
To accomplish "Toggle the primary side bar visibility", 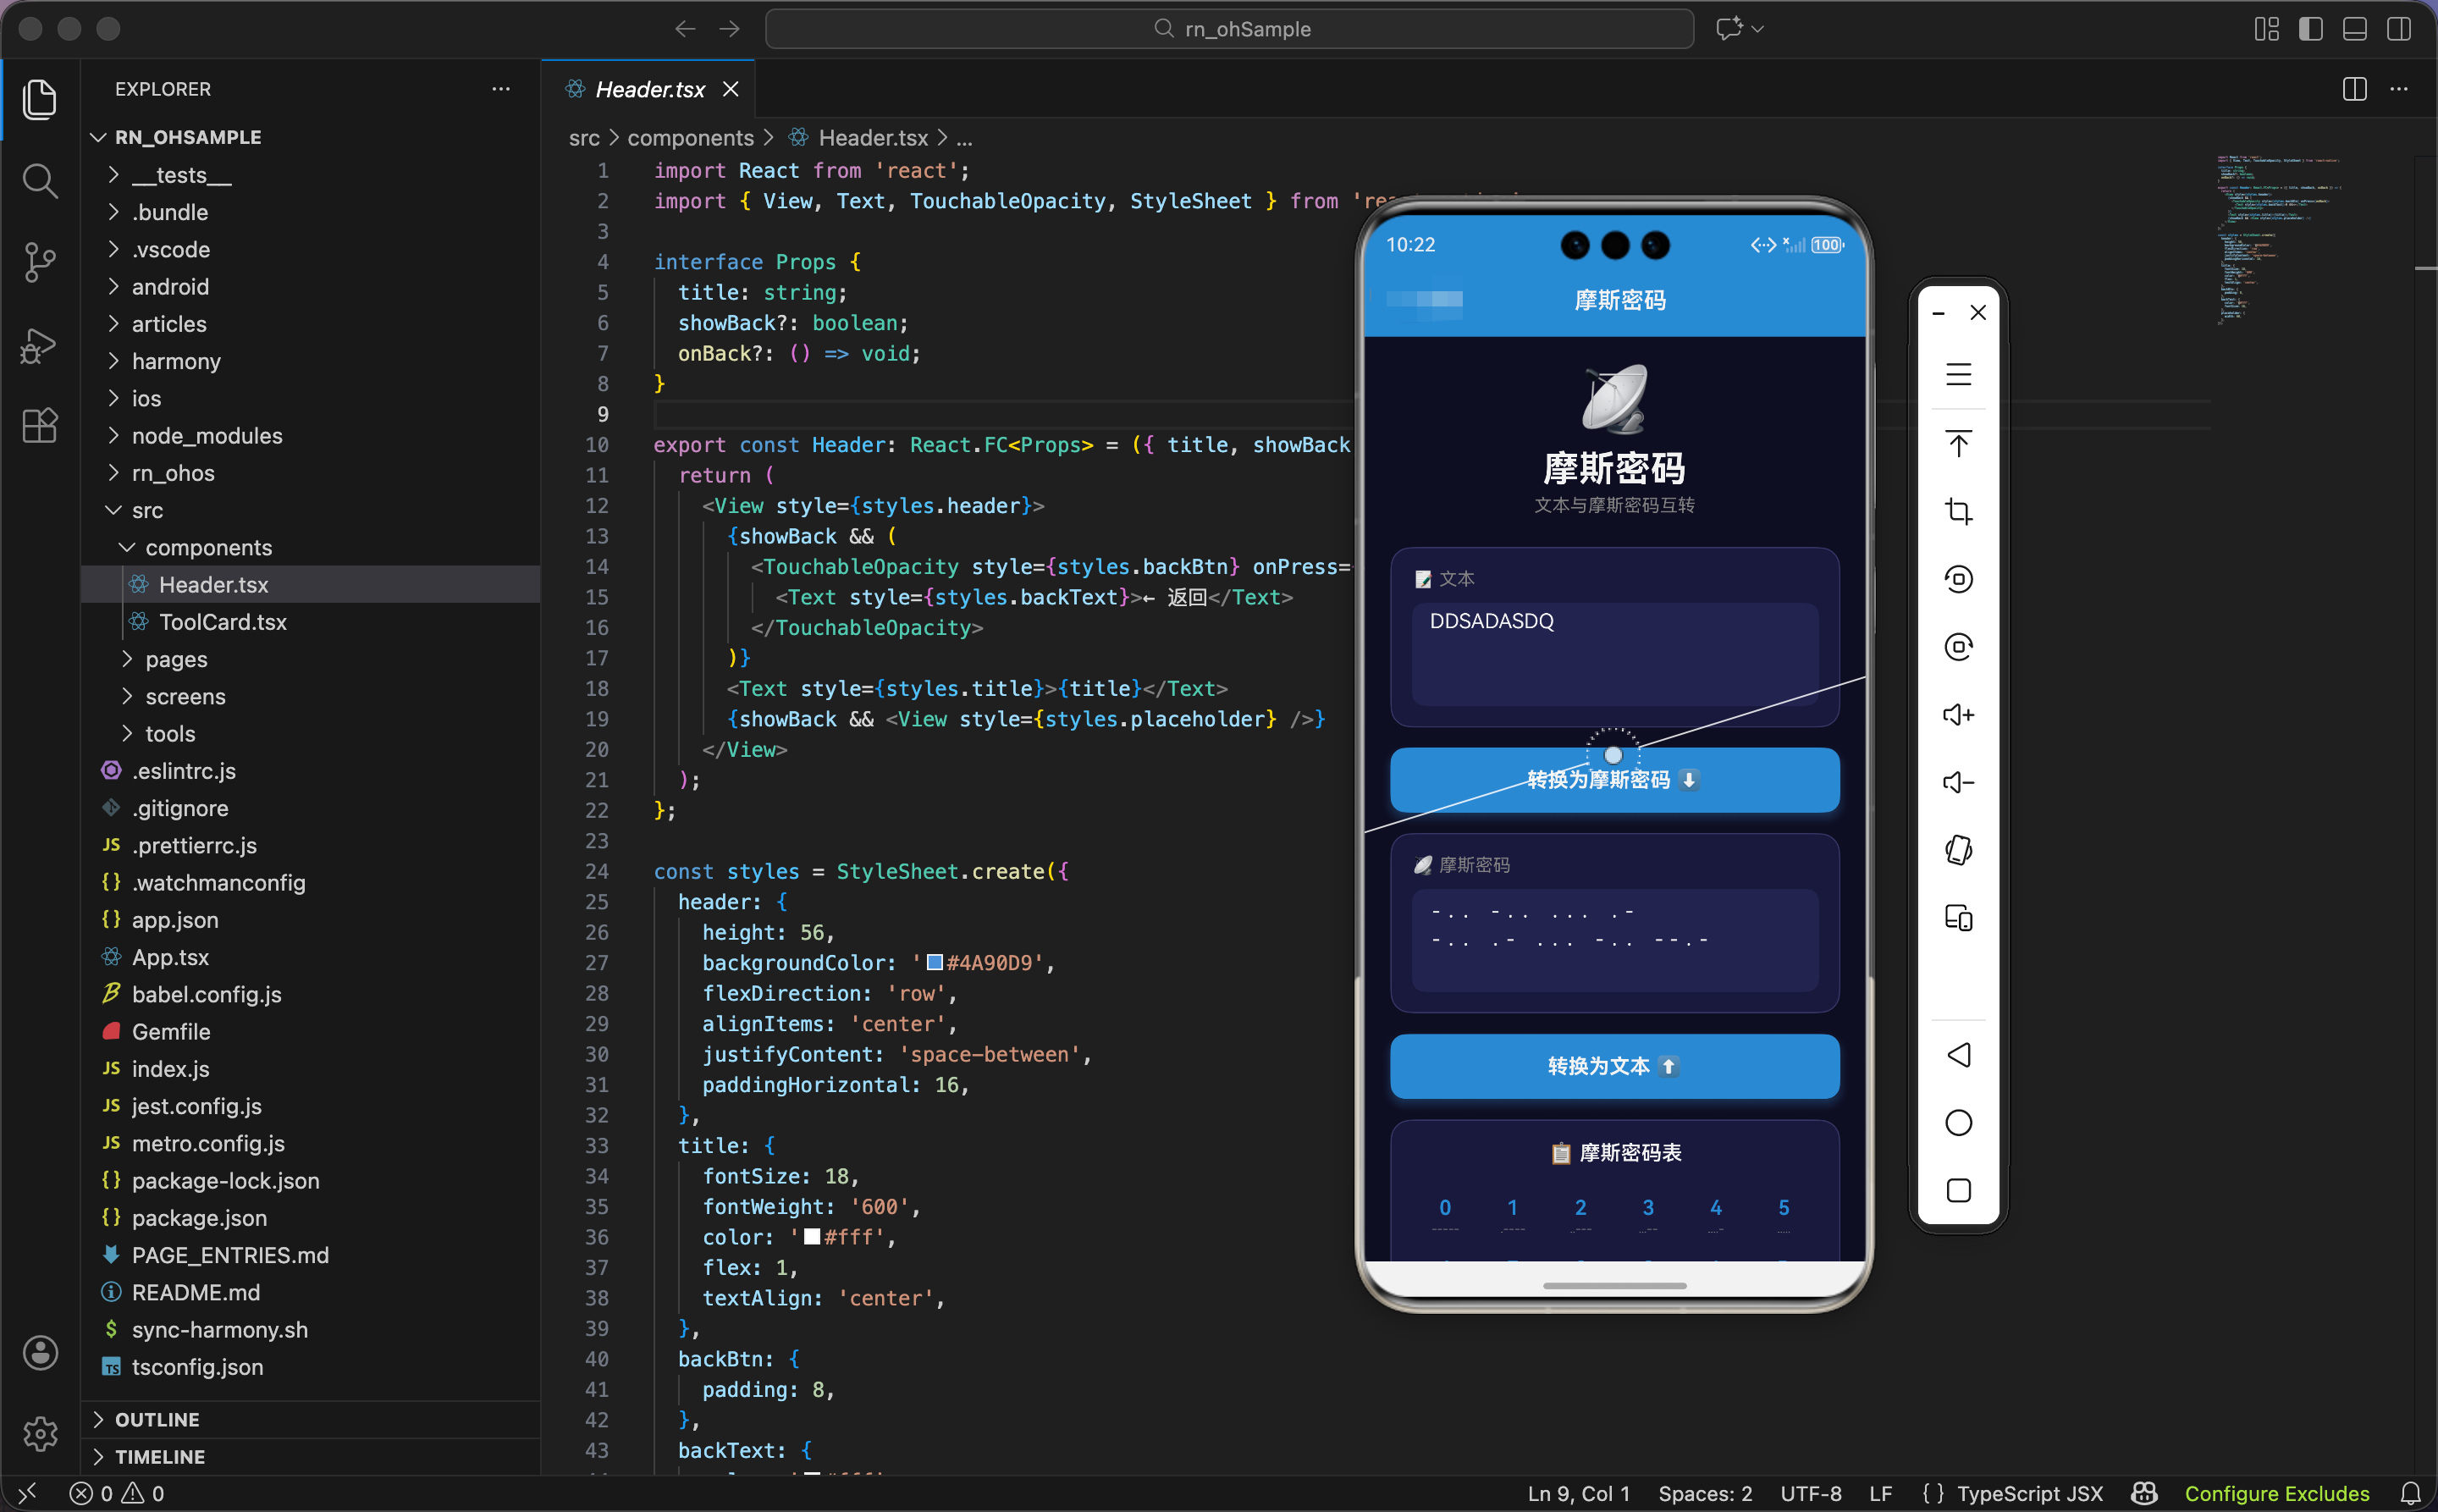I will point(2310,29).
